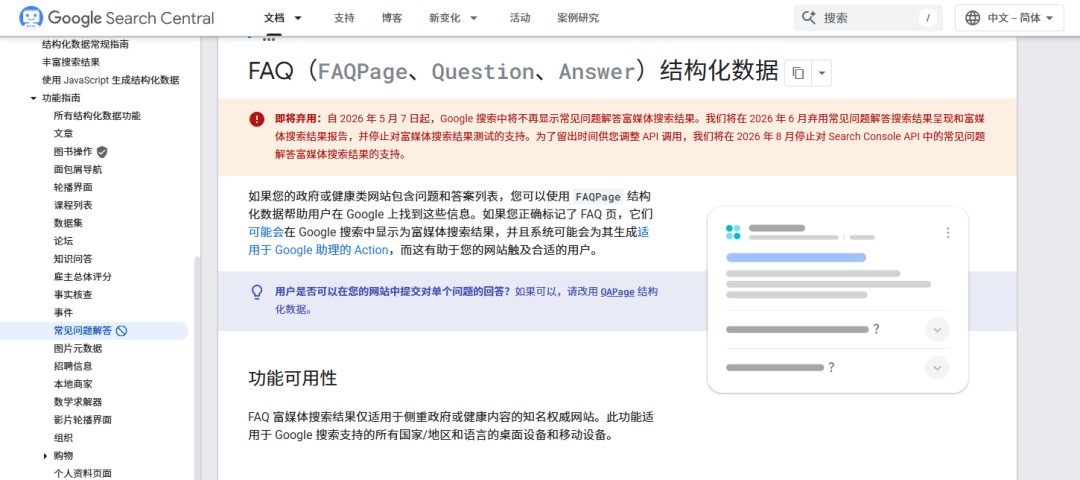Select 课程列表 in the sidebar
Screen dimensions: 1080x480
click(x=73, y=205)
